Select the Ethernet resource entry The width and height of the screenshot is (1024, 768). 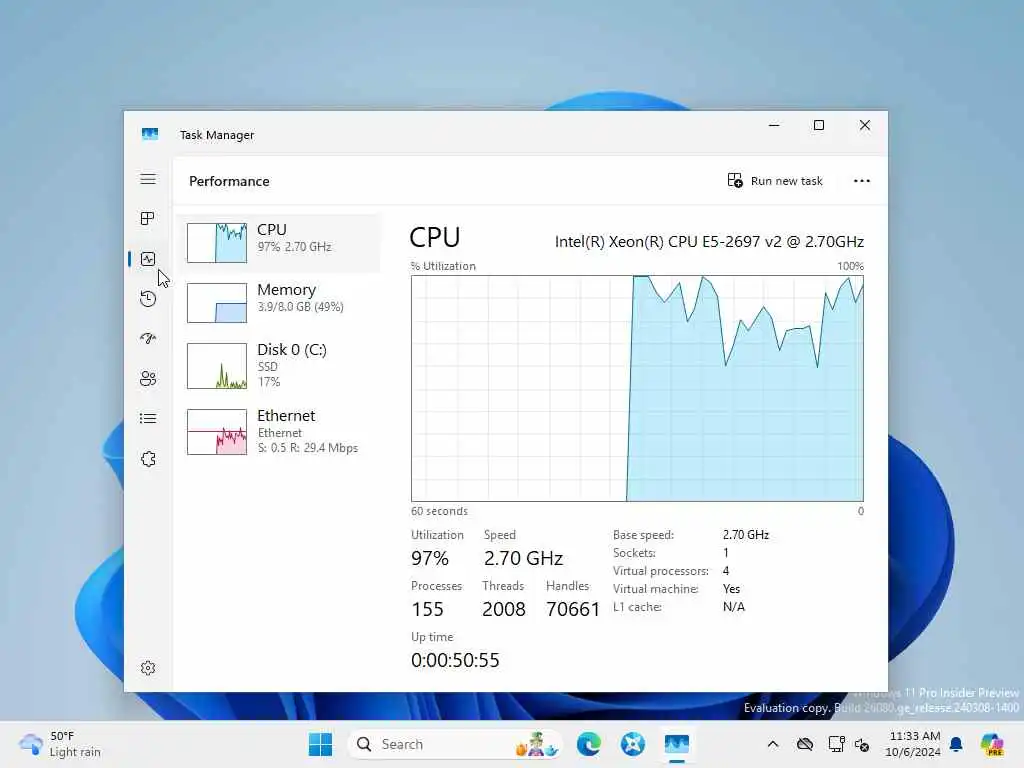[278, 432]
